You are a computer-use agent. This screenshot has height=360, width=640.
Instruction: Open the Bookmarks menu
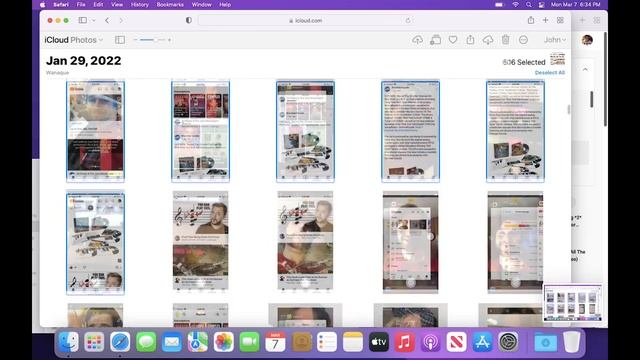coord(170,4)
